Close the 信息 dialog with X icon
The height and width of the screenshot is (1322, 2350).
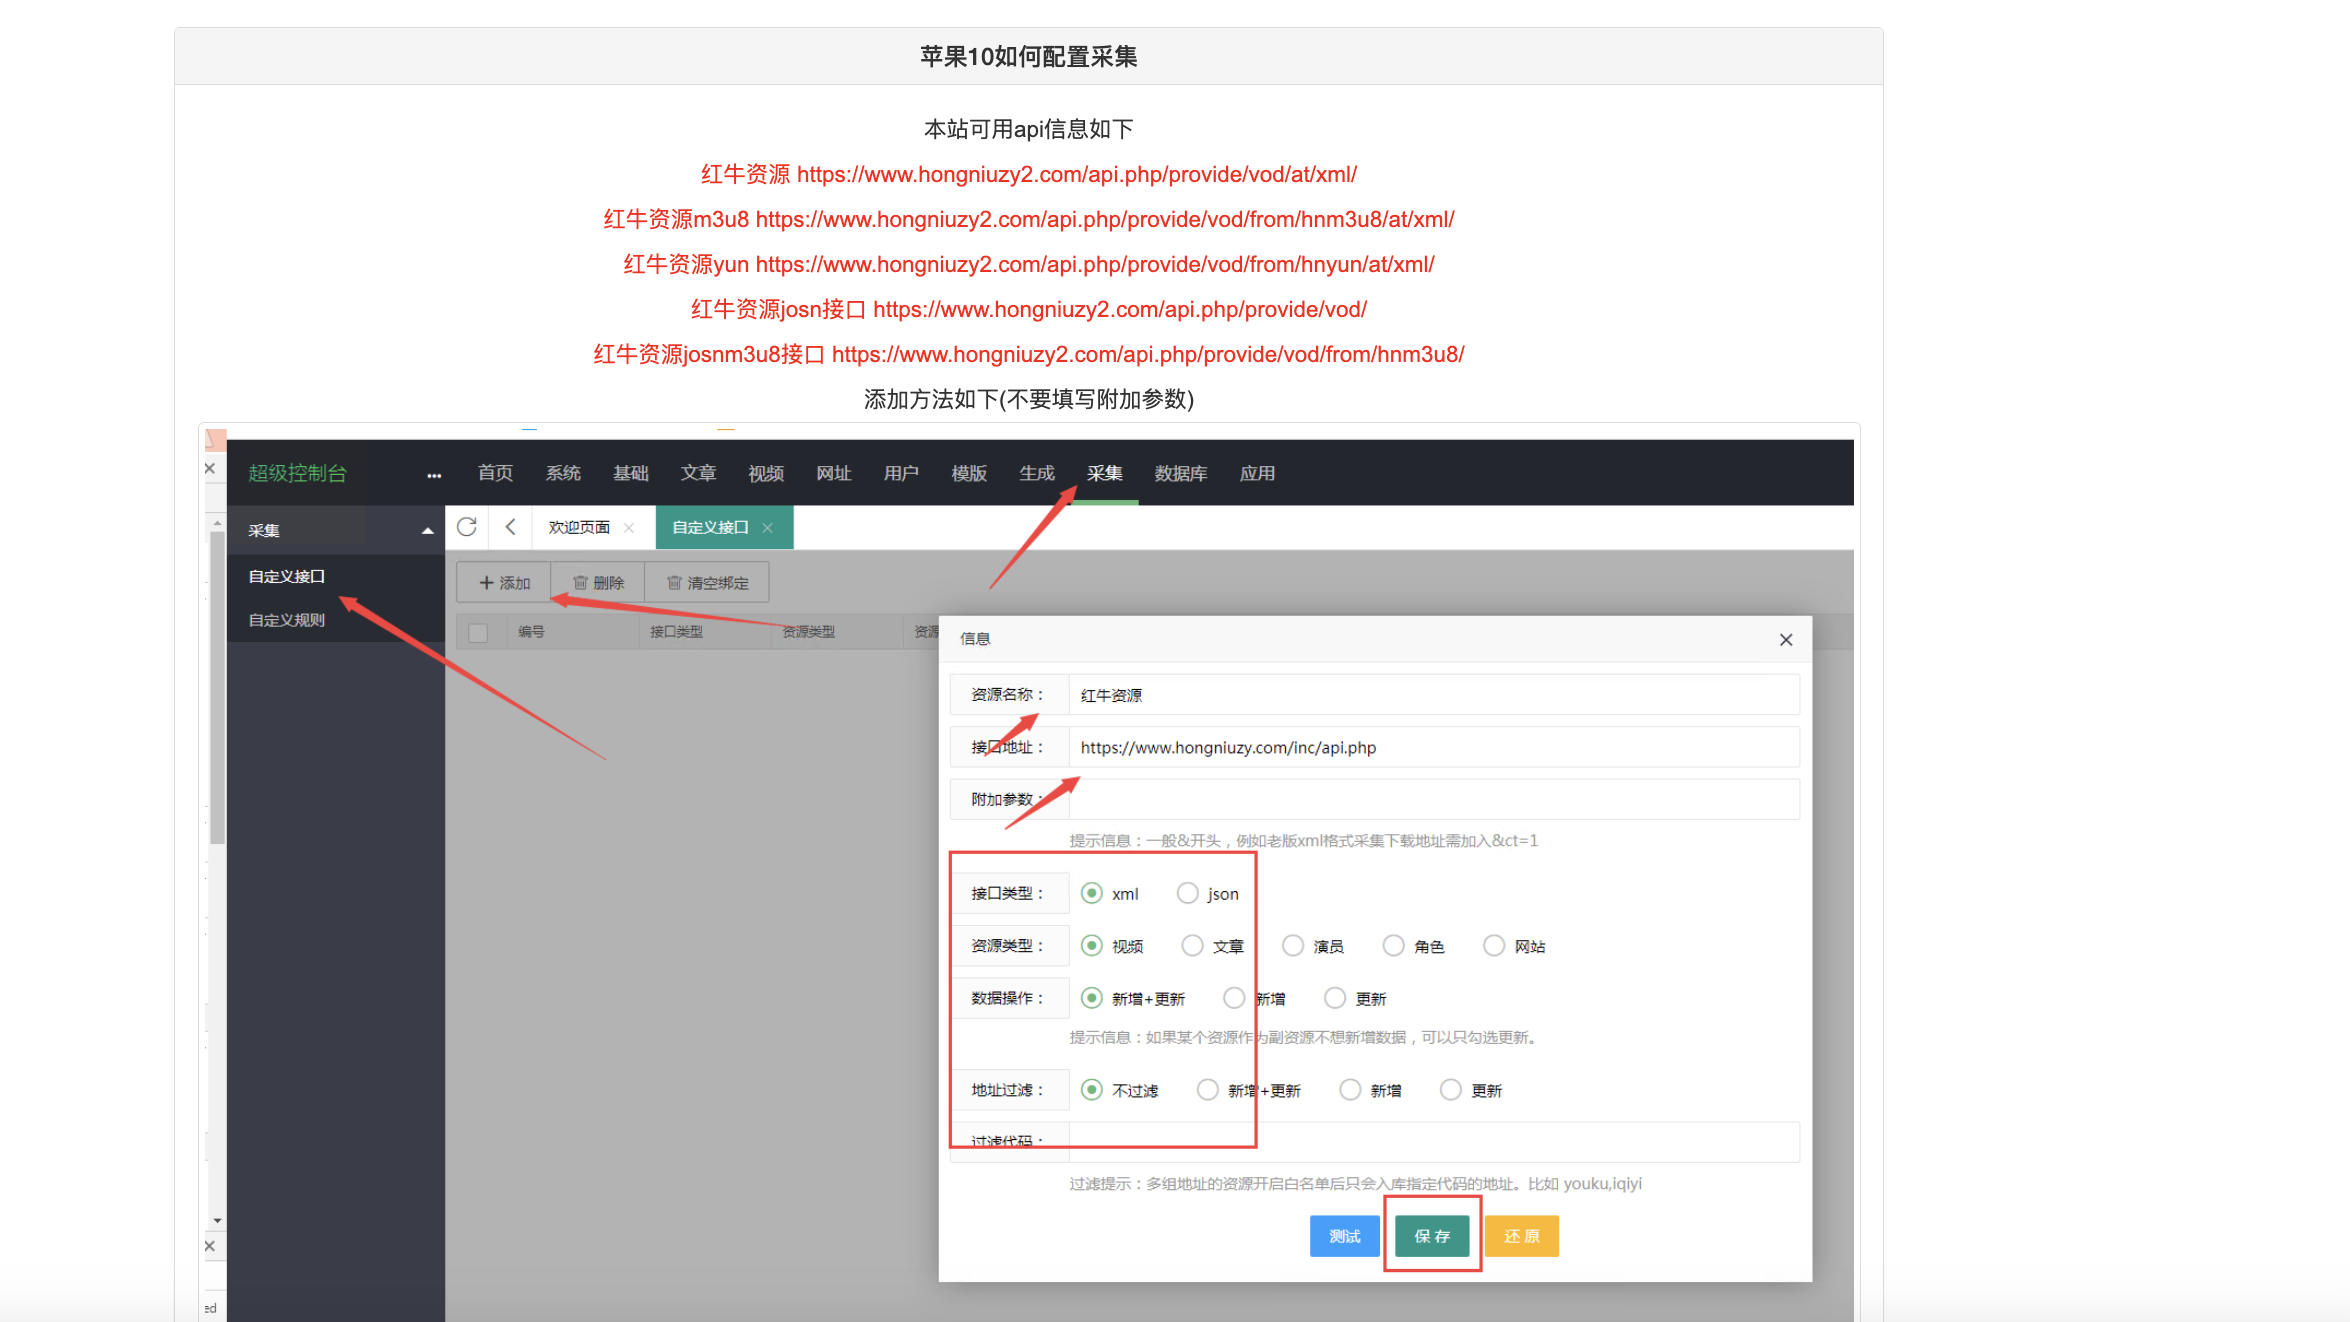tap(1785, 640)
